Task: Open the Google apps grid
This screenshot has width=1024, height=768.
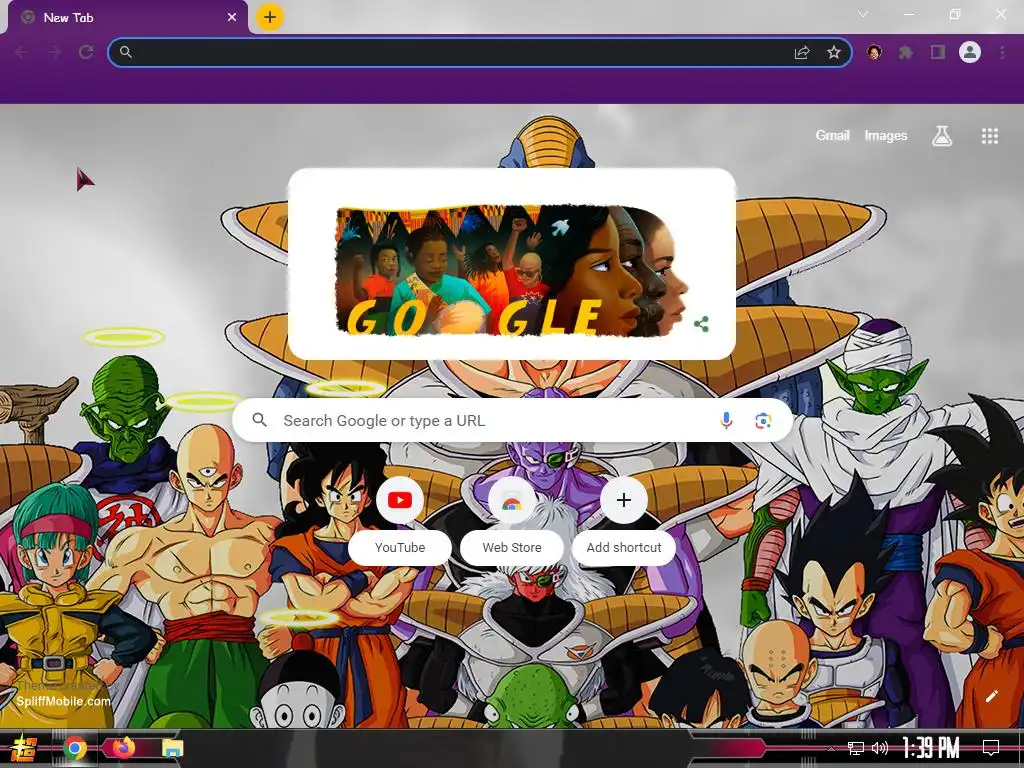Action: (990, 136)
